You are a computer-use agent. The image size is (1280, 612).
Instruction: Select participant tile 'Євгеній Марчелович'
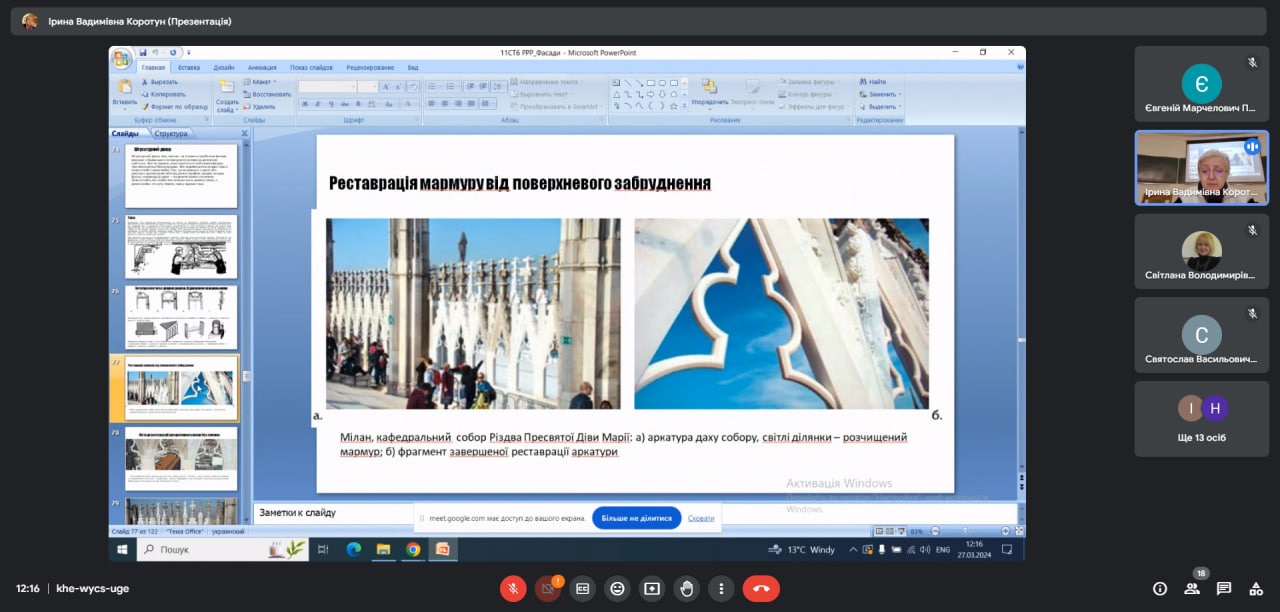pos(1201,84)
